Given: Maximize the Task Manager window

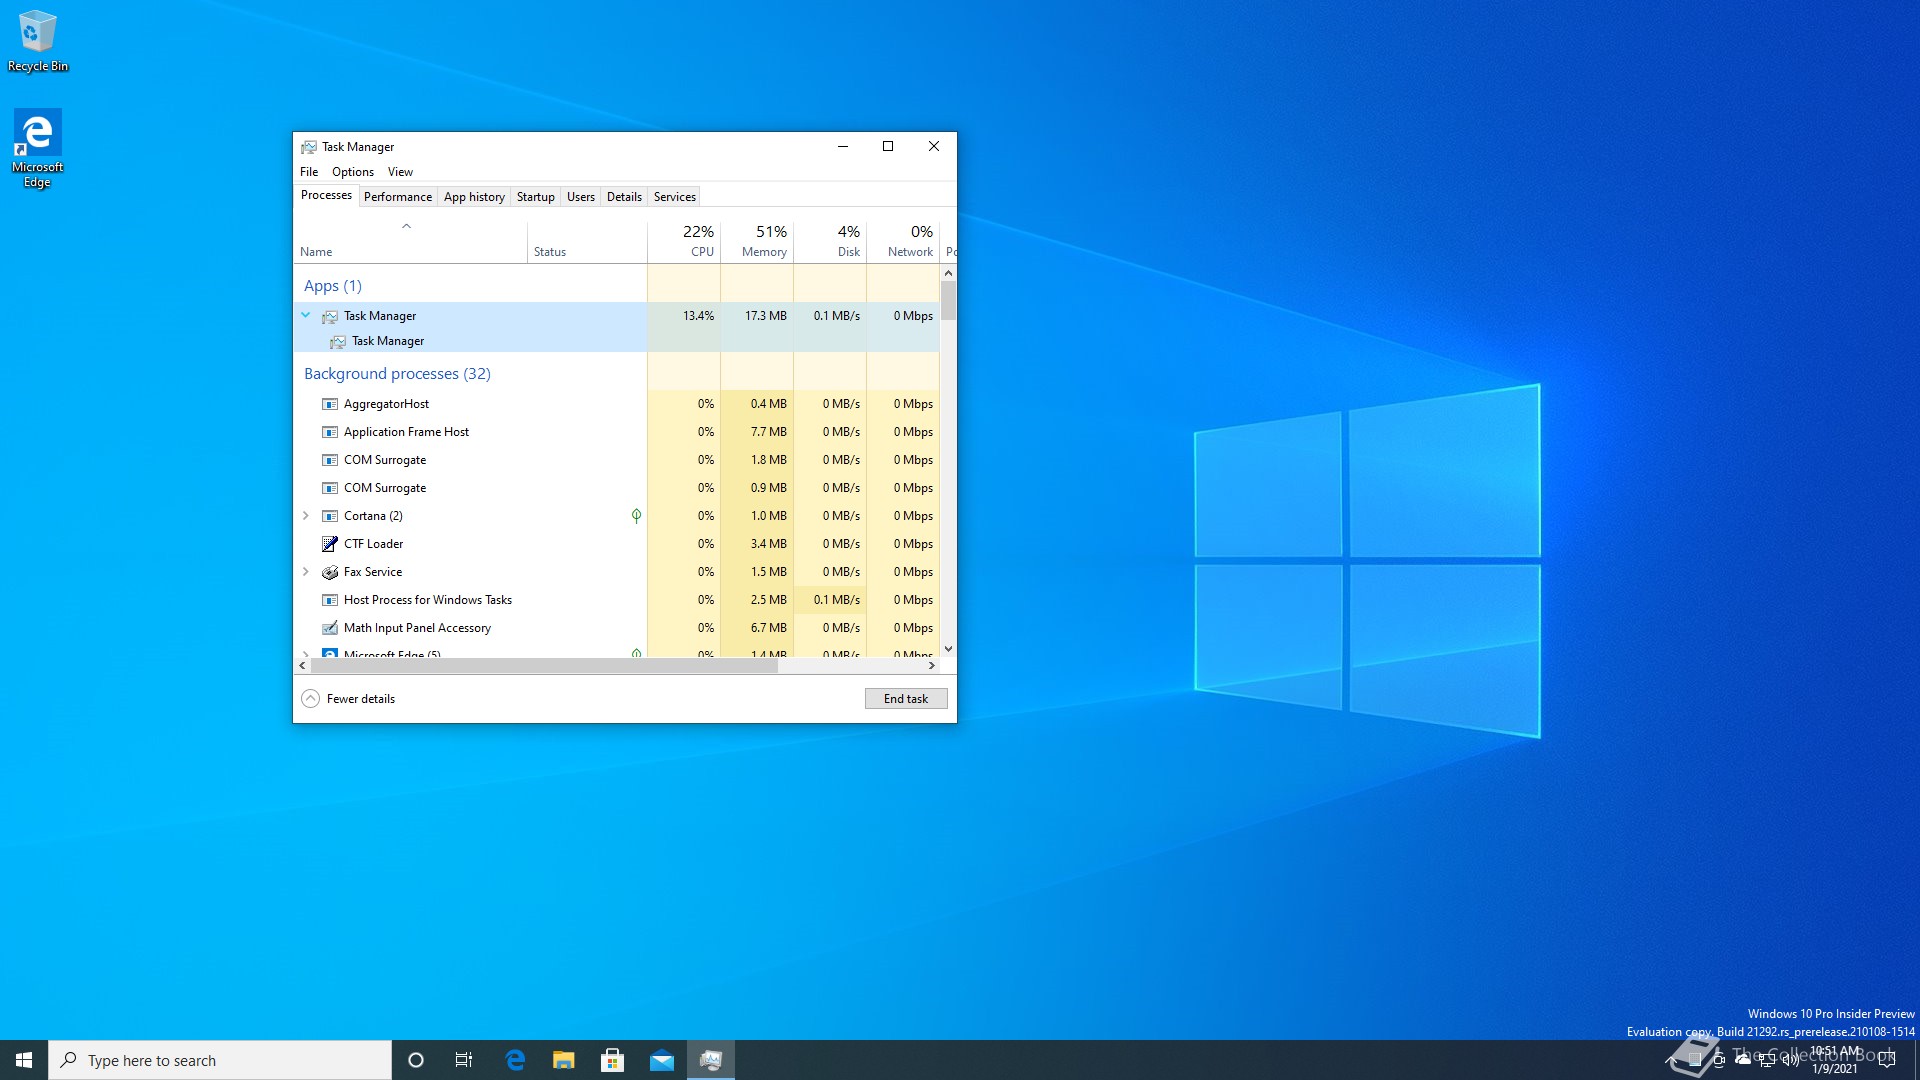Looking at the screenshot, I should click(x=888, y=146).
